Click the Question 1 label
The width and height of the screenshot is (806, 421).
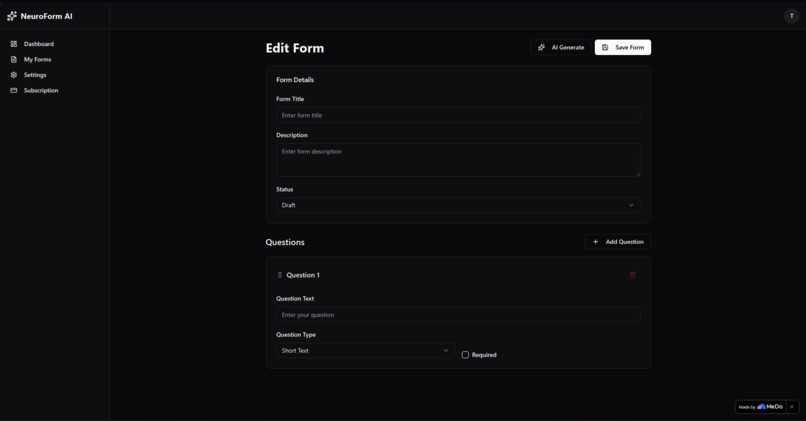tap(303, 275)
